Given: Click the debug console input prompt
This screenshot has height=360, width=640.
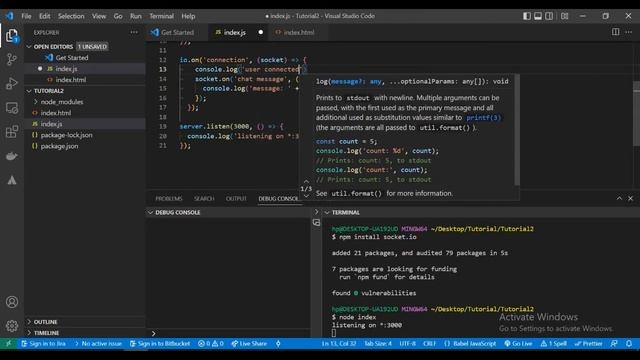Looking at the screenshot, I should (x=231, y=333).
